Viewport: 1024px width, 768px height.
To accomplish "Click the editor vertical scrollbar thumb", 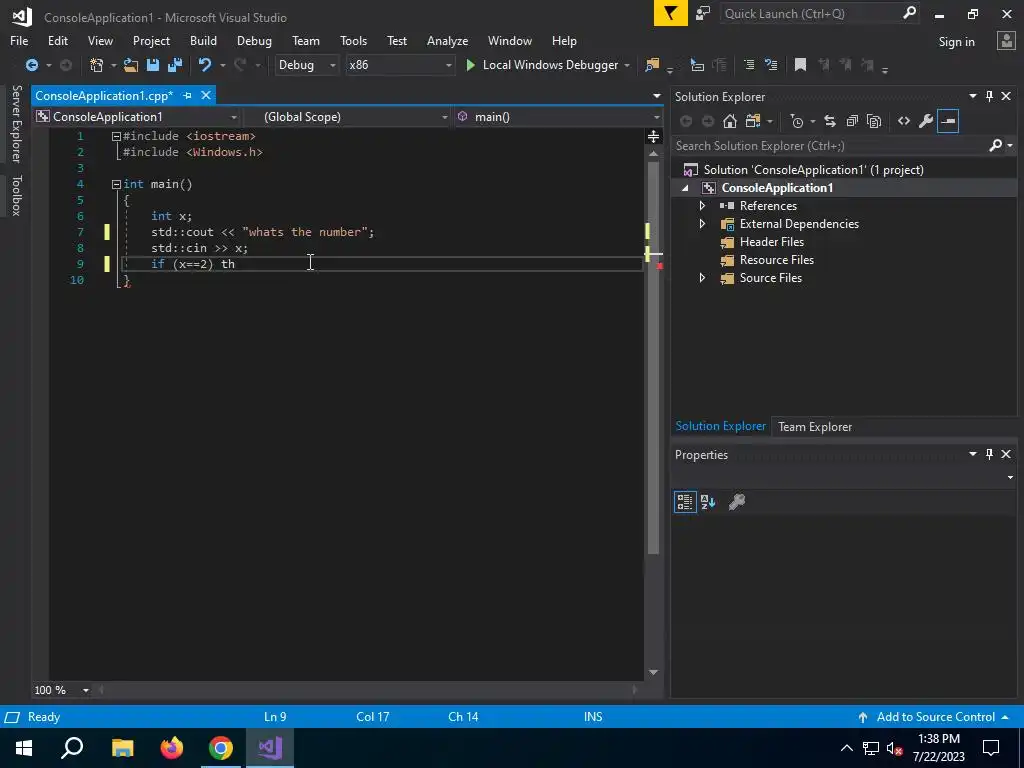I will 653,358.
